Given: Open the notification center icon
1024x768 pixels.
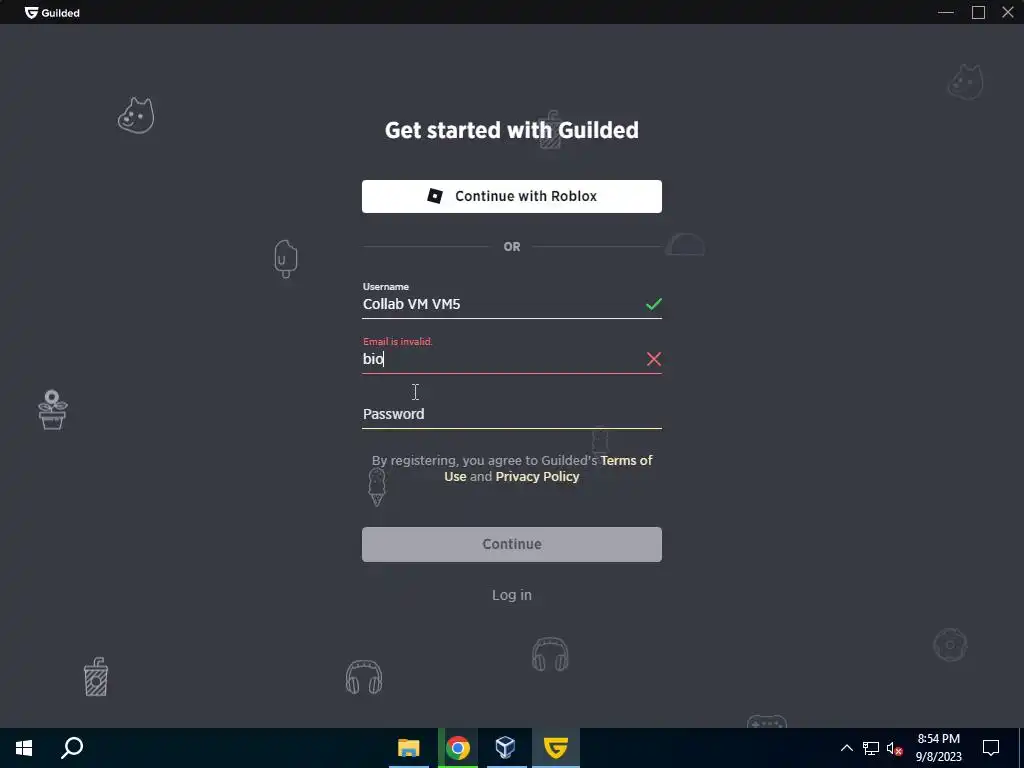Looking at the screenshot, I should tap(991, 748).
